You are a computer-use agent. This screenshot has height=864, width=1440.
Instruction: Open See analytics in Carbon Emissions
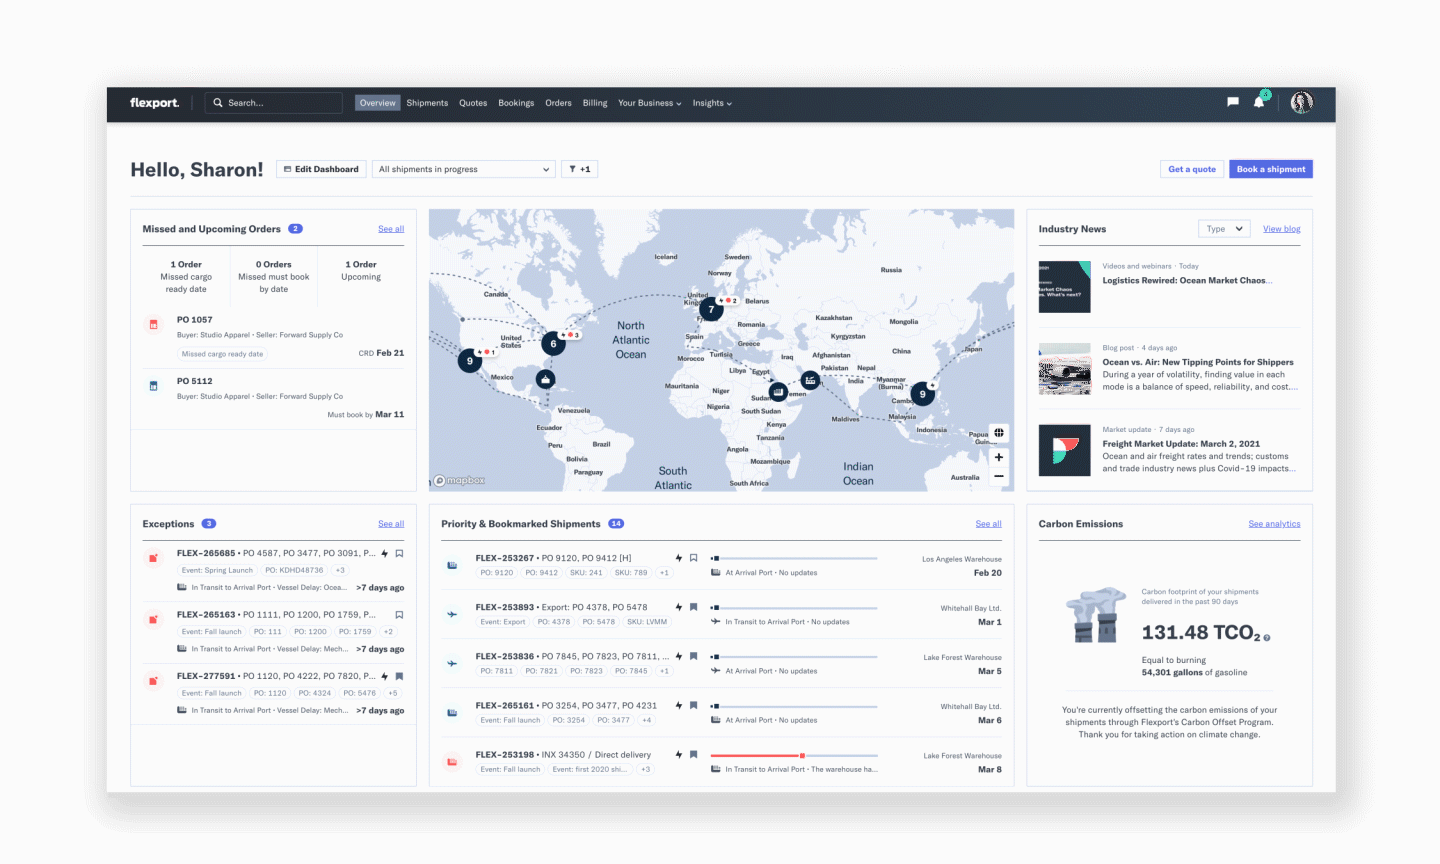[1274, 523]
